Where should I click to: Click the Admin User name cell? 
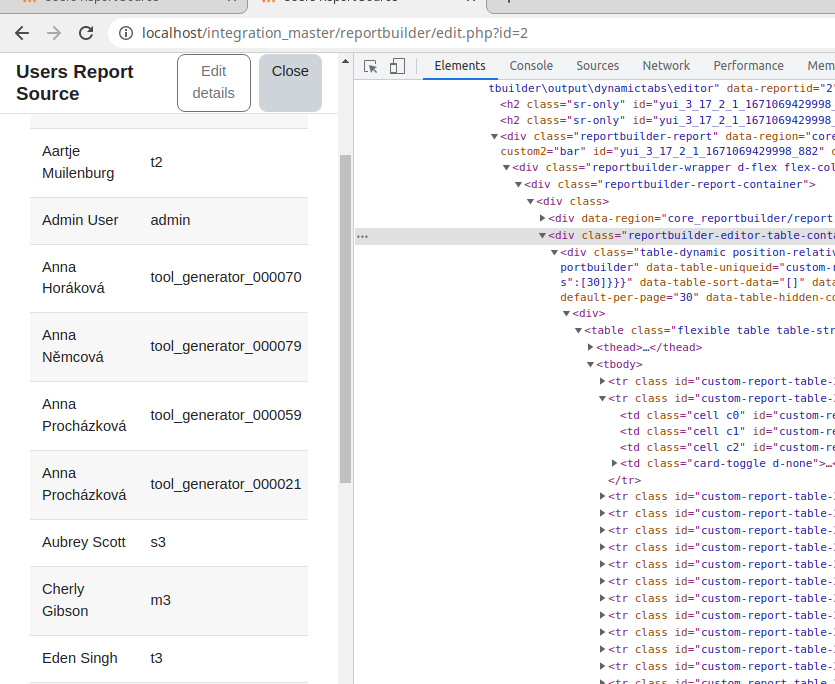[x=80, y=220]
